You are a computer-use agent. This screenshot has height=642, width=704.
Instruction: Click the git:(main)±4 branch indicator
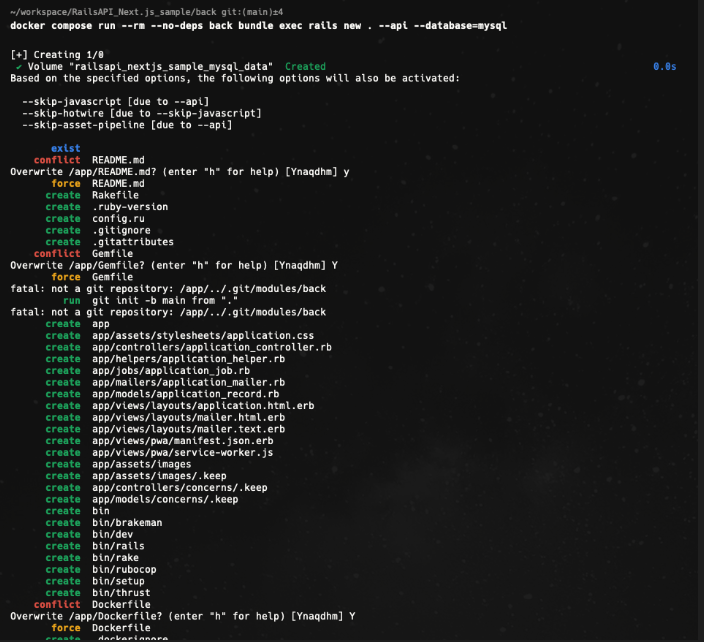(x=252, y=12)
